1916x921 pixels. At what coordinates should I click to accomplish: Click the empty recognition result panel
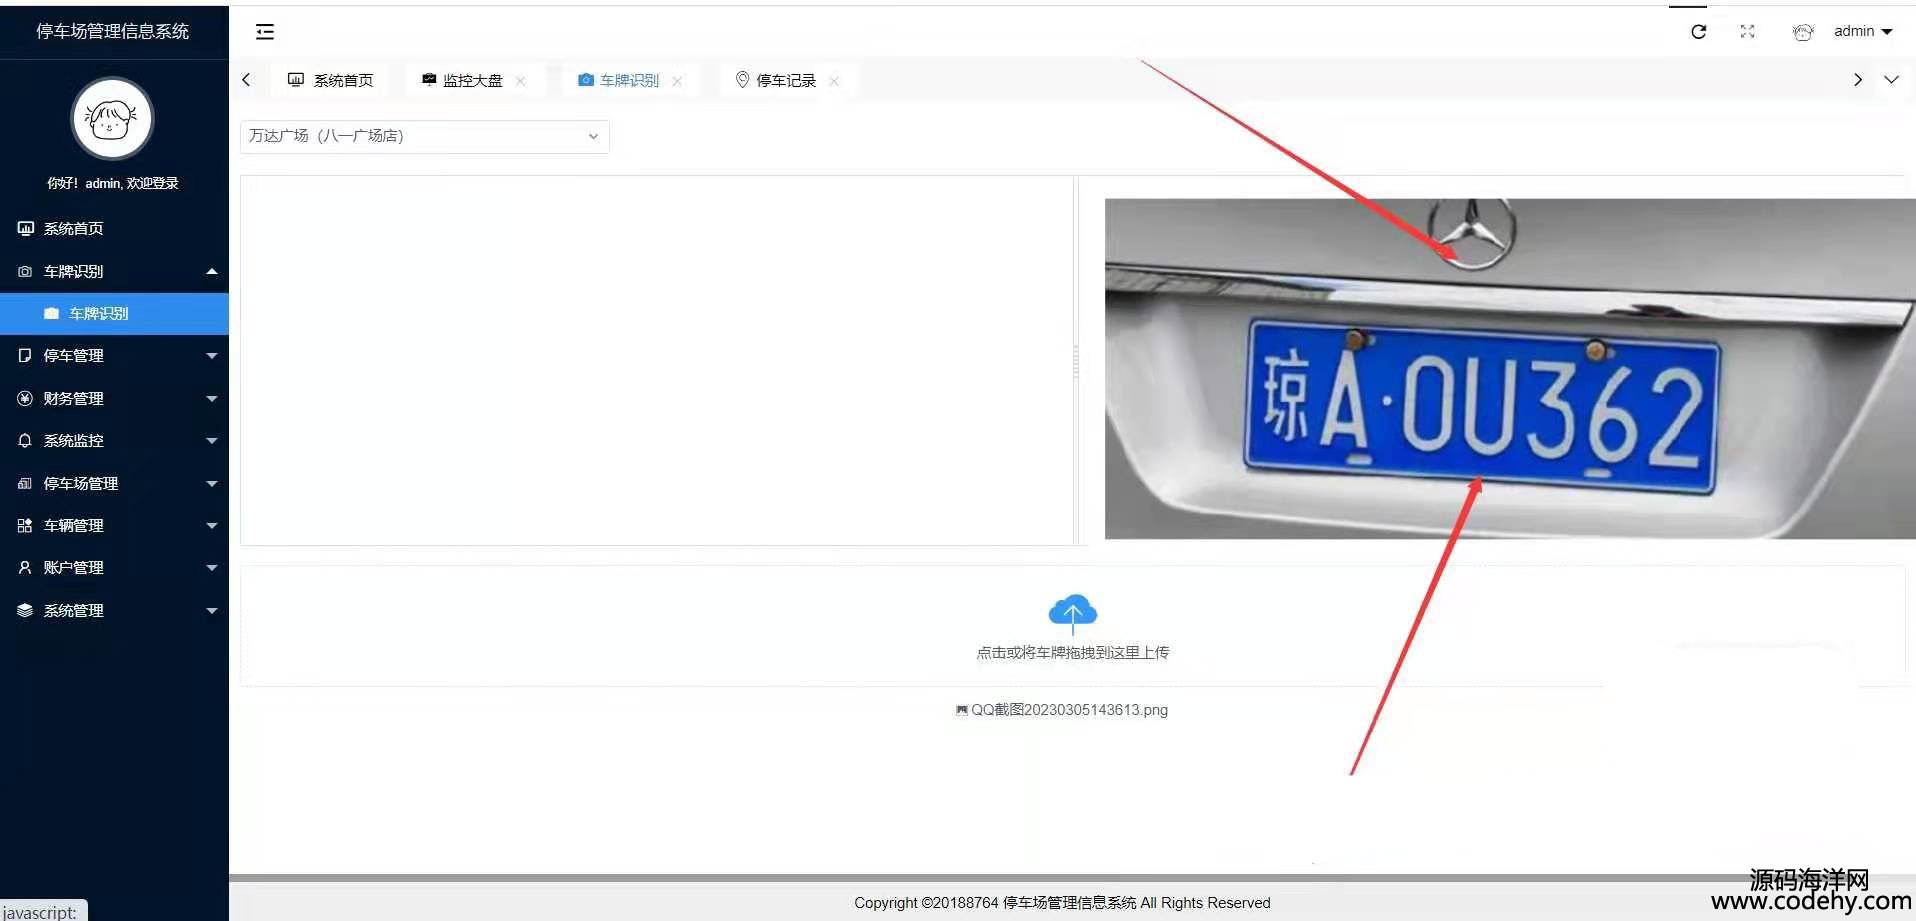click(657, 361)
